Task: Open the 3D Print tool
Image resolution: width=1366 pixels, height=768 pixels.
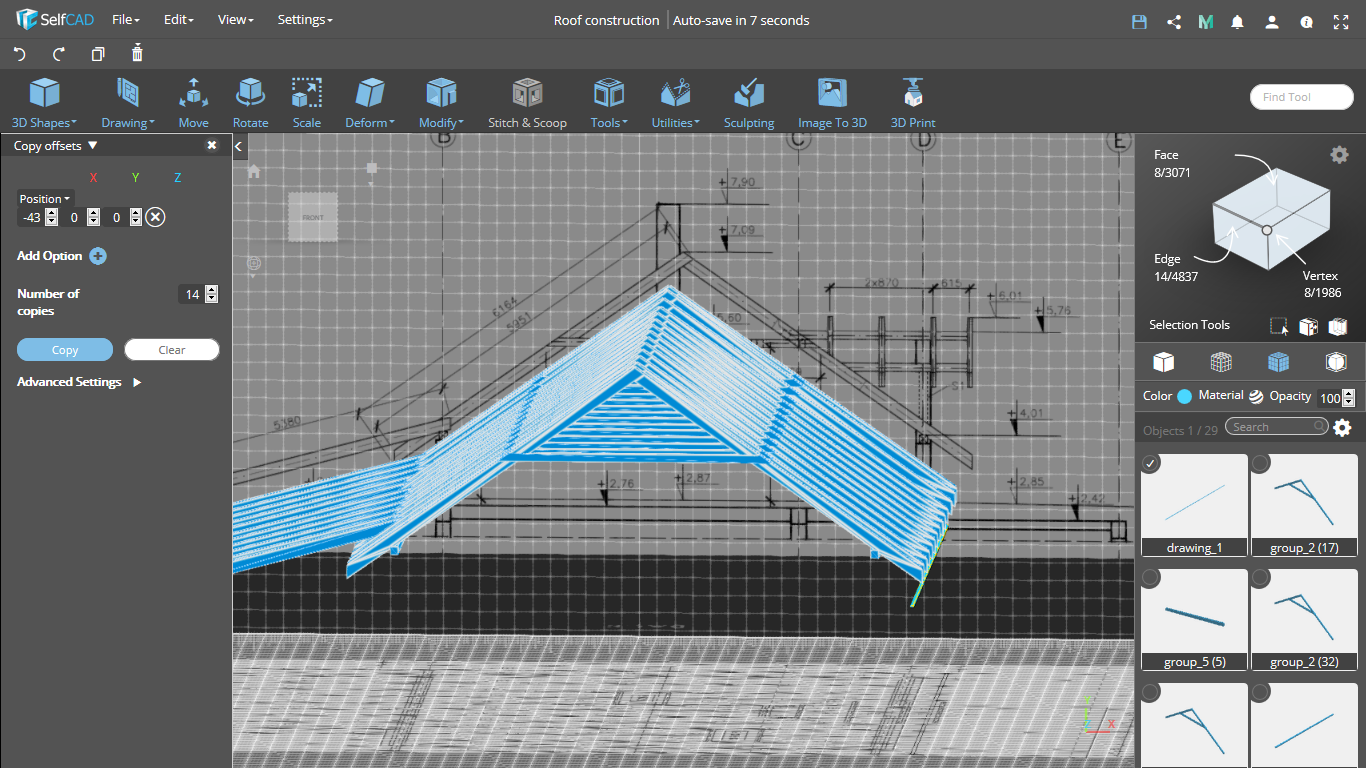Action: [913, 103]
